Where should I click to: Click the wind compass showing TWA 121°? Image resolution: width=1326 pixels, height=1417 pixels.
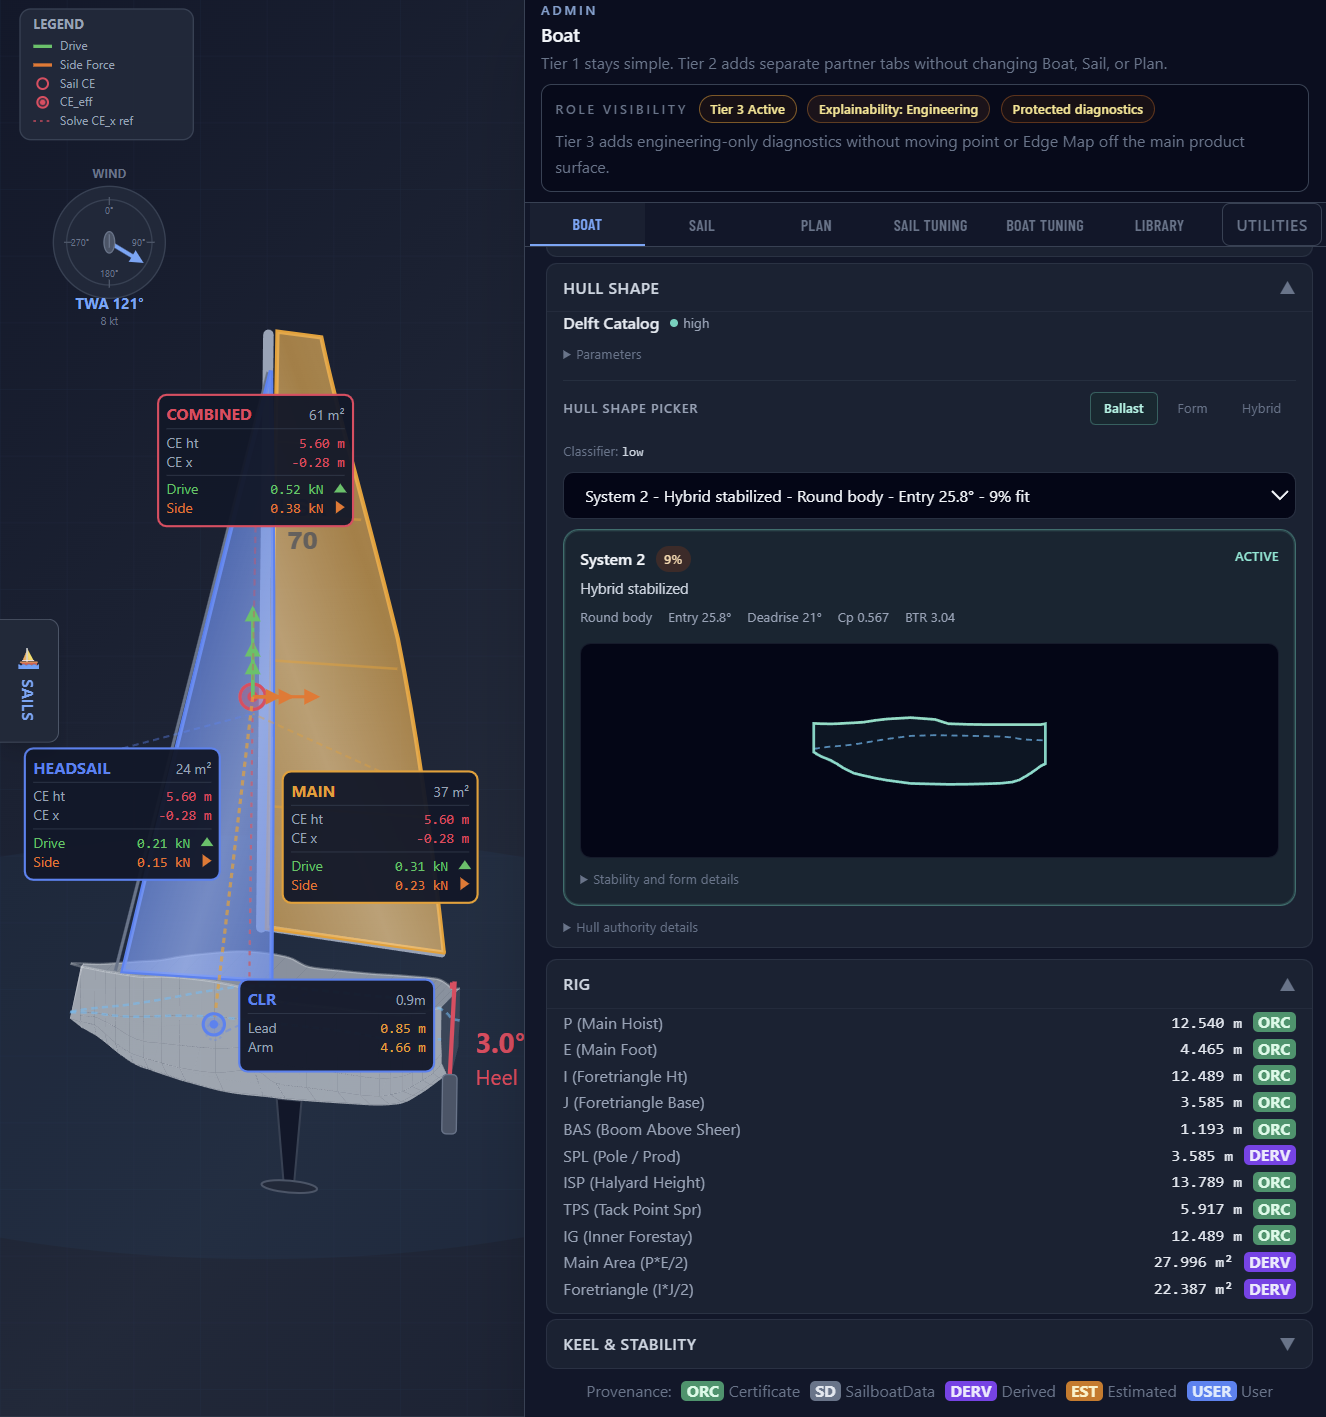[108, 242]
